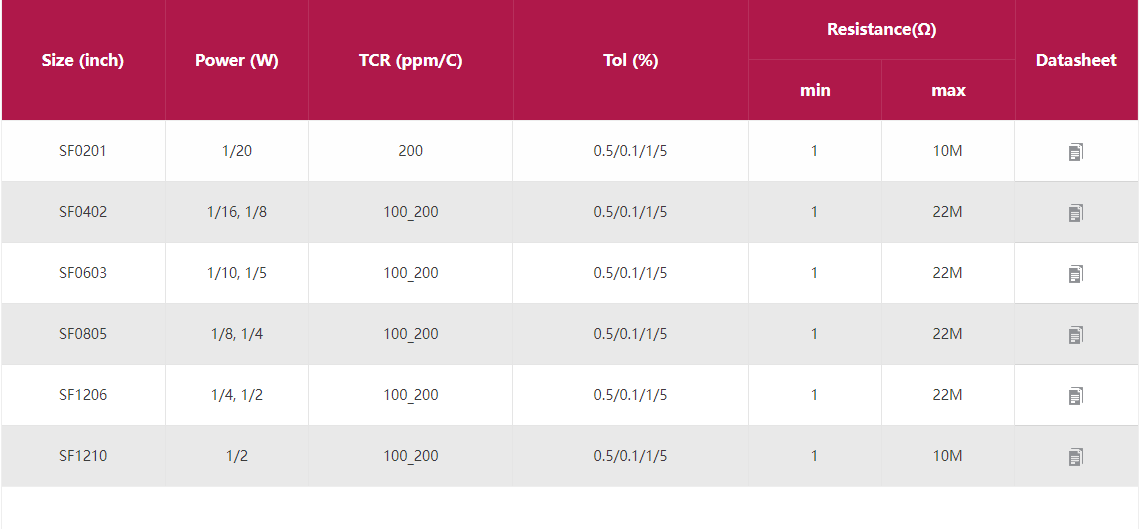Screen dimensions: 1140x529
Task: Click the 1/16, 1/8 power cell
Action: click(237, 212)
